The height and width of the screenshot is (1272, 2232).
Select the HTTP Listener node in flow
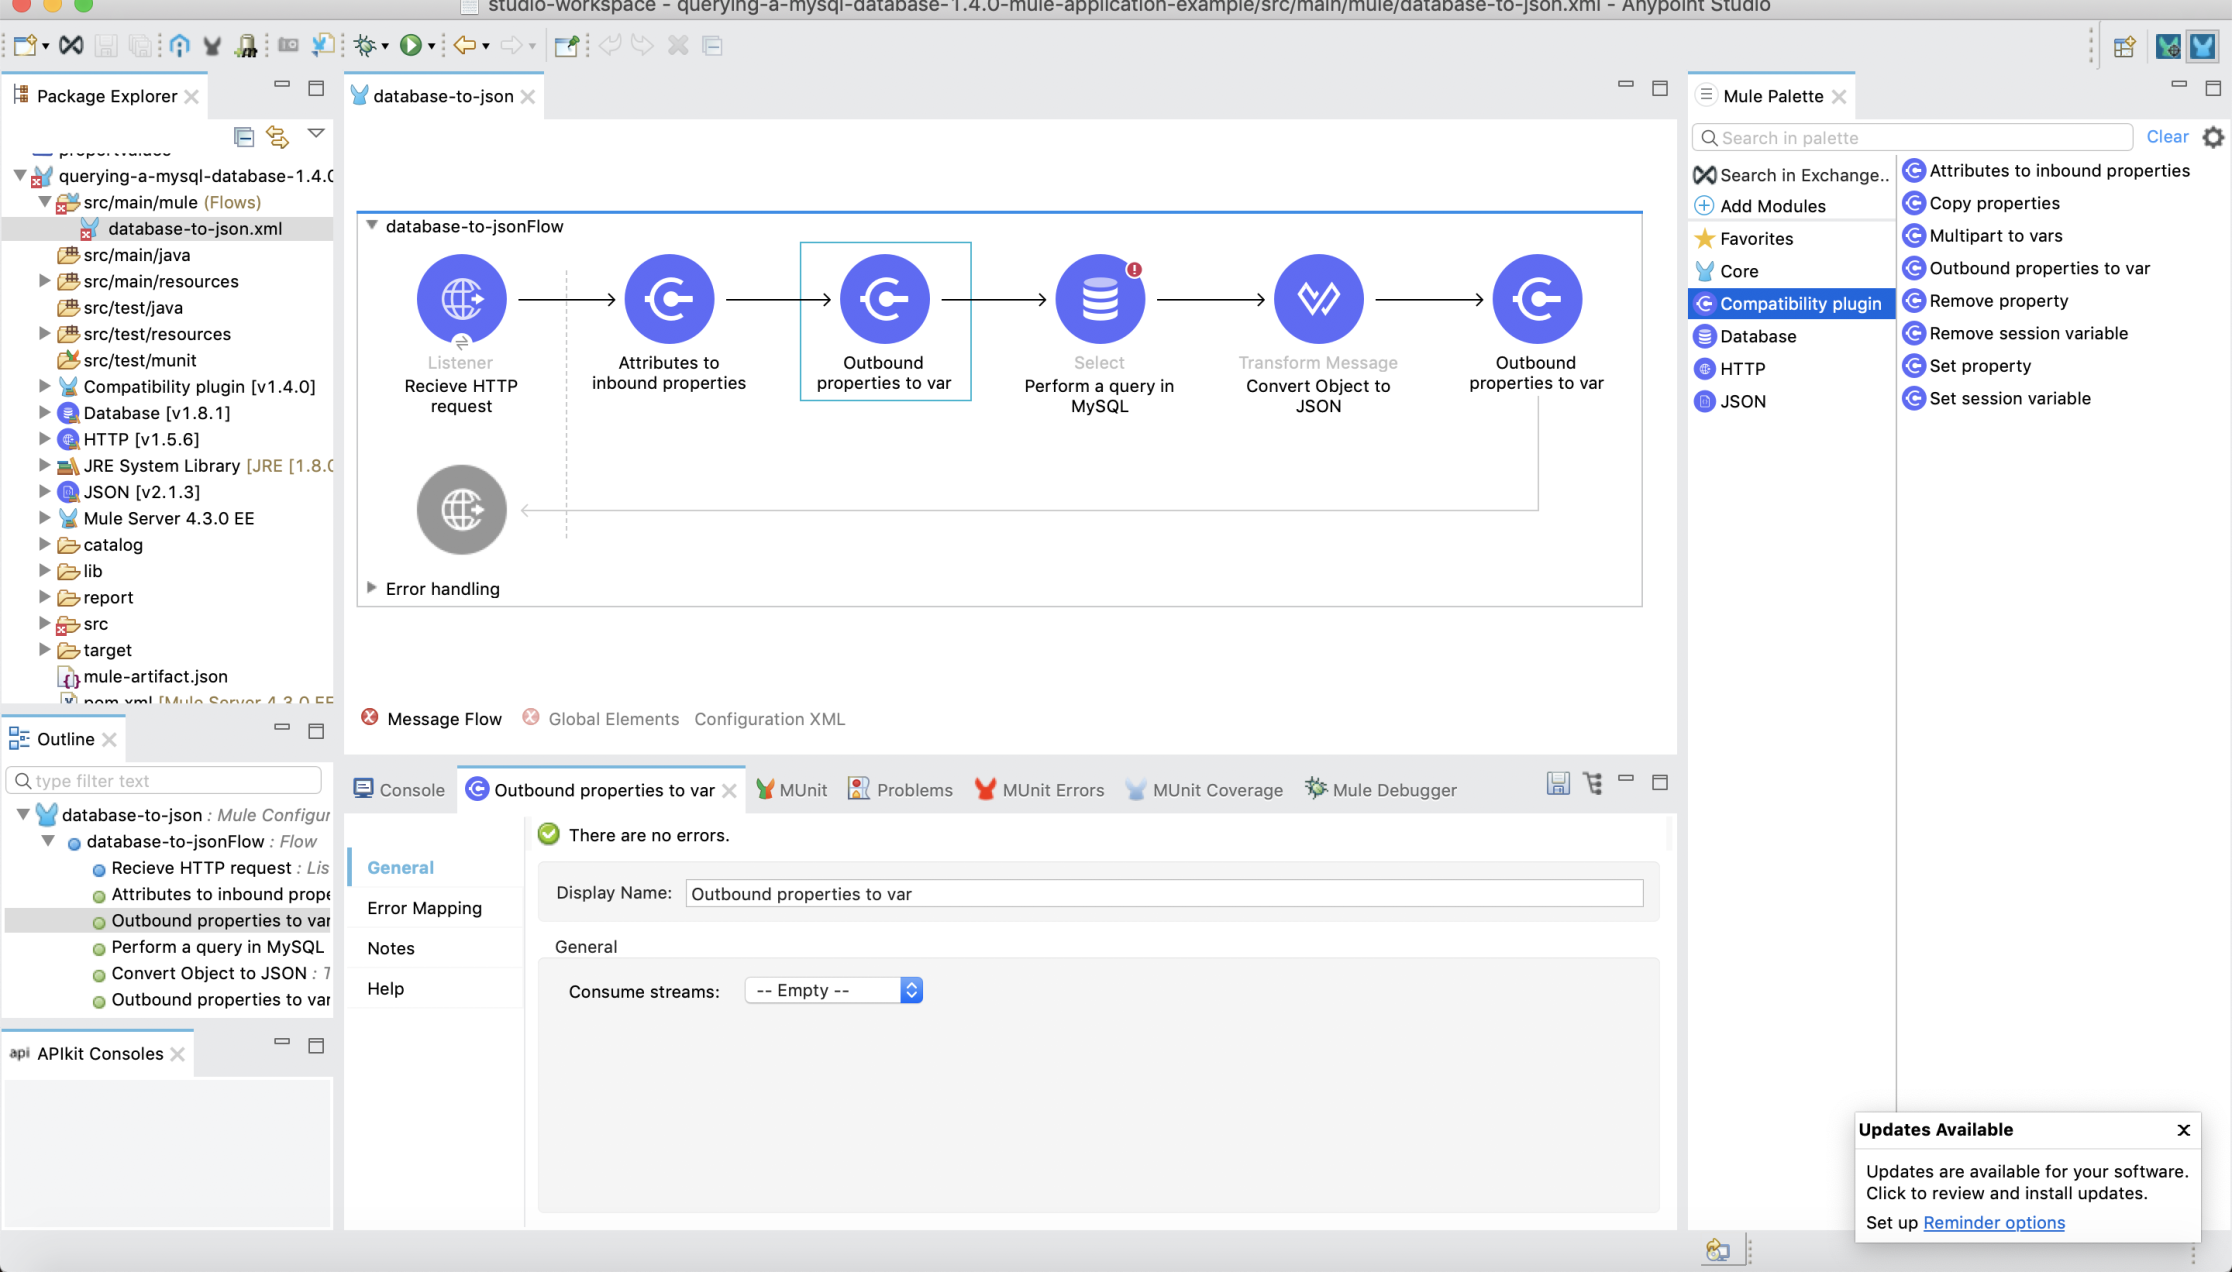point(461,299)
